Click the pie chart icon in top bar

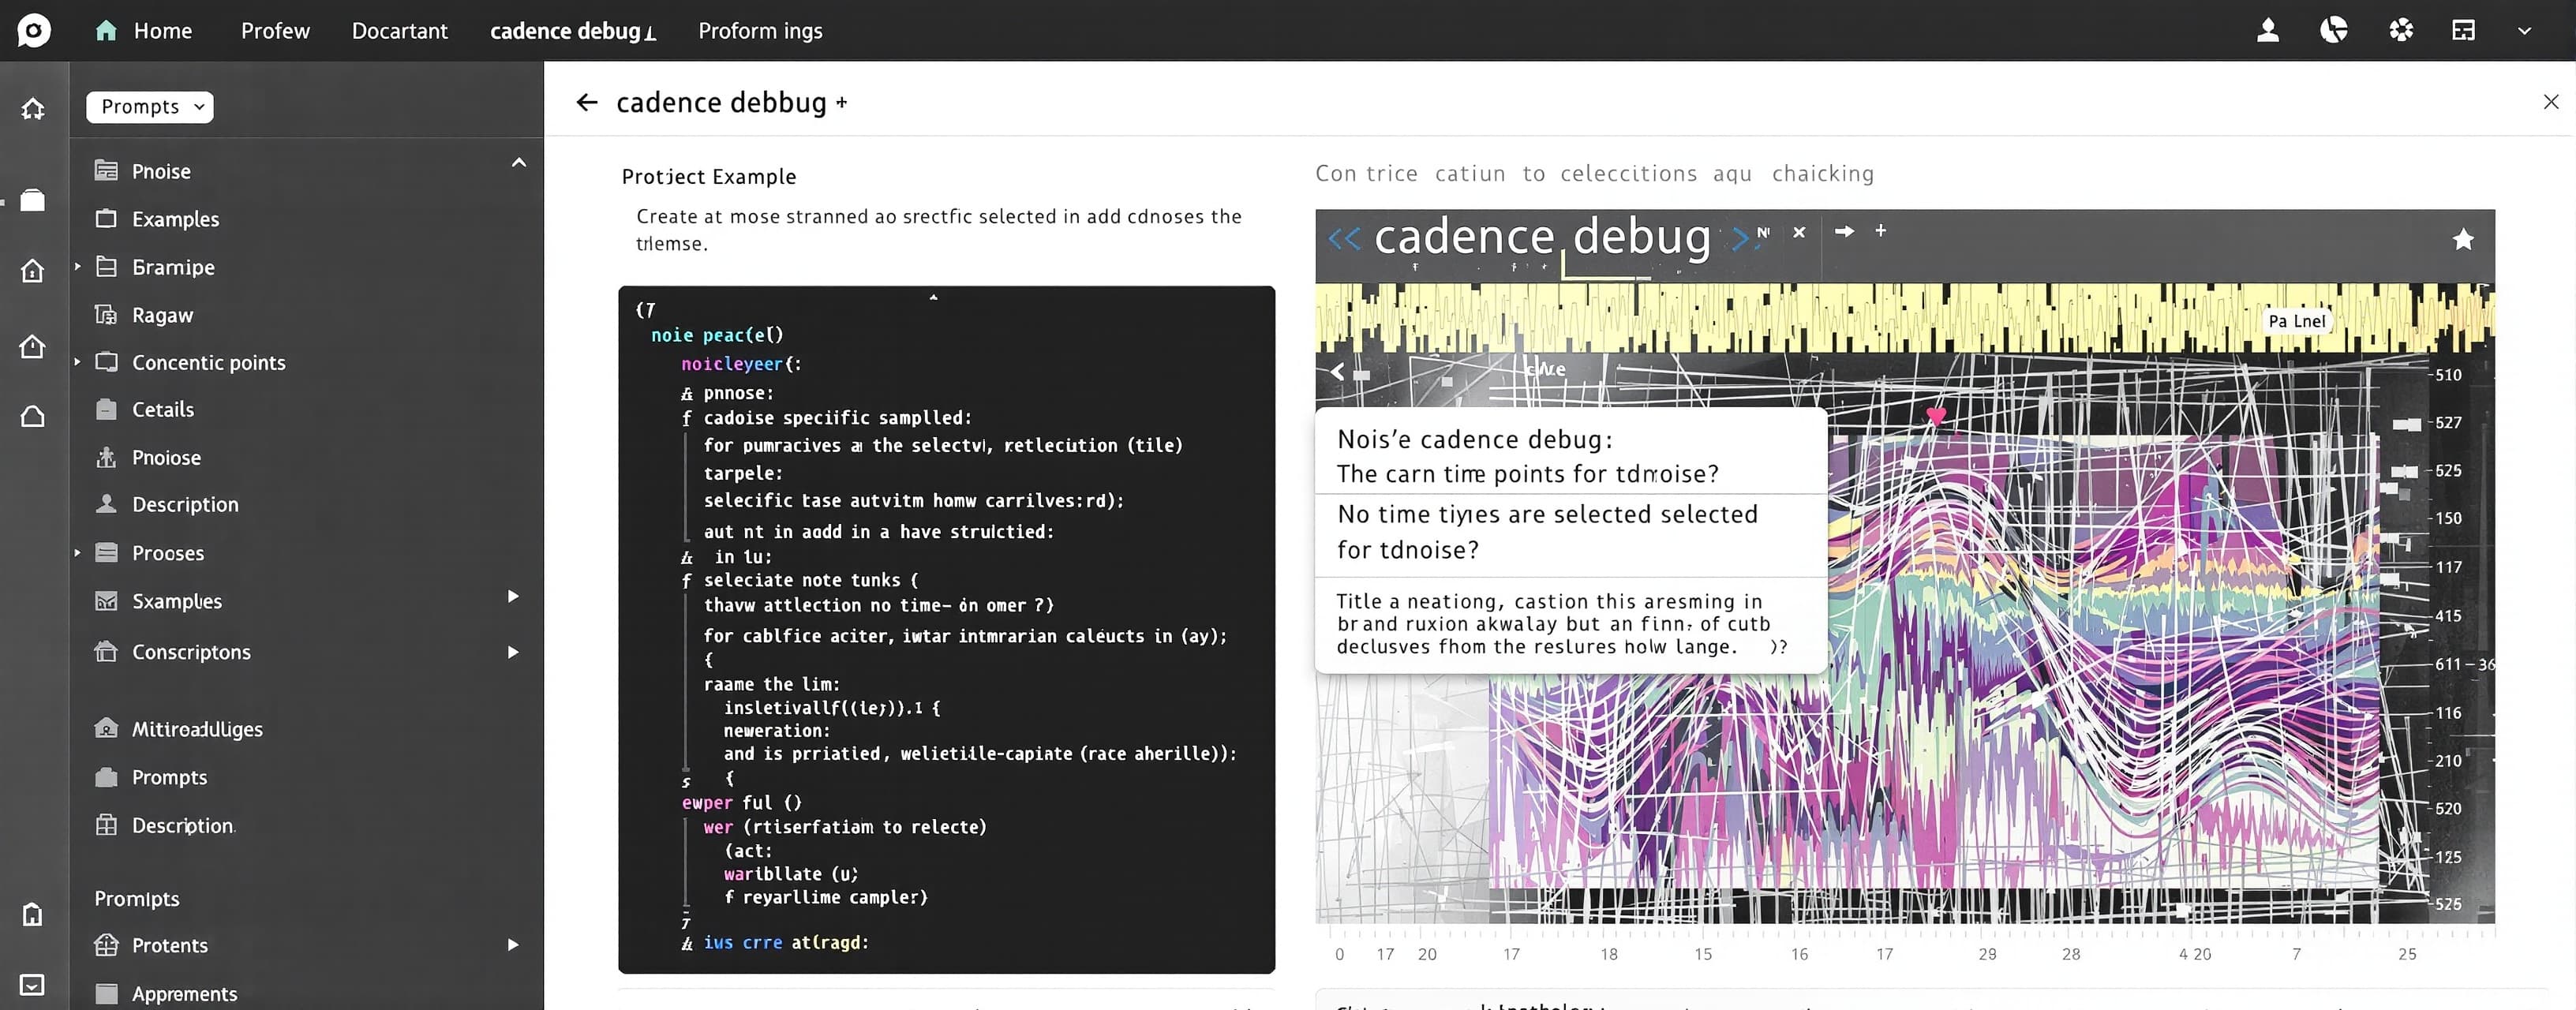coord(2333,30)
